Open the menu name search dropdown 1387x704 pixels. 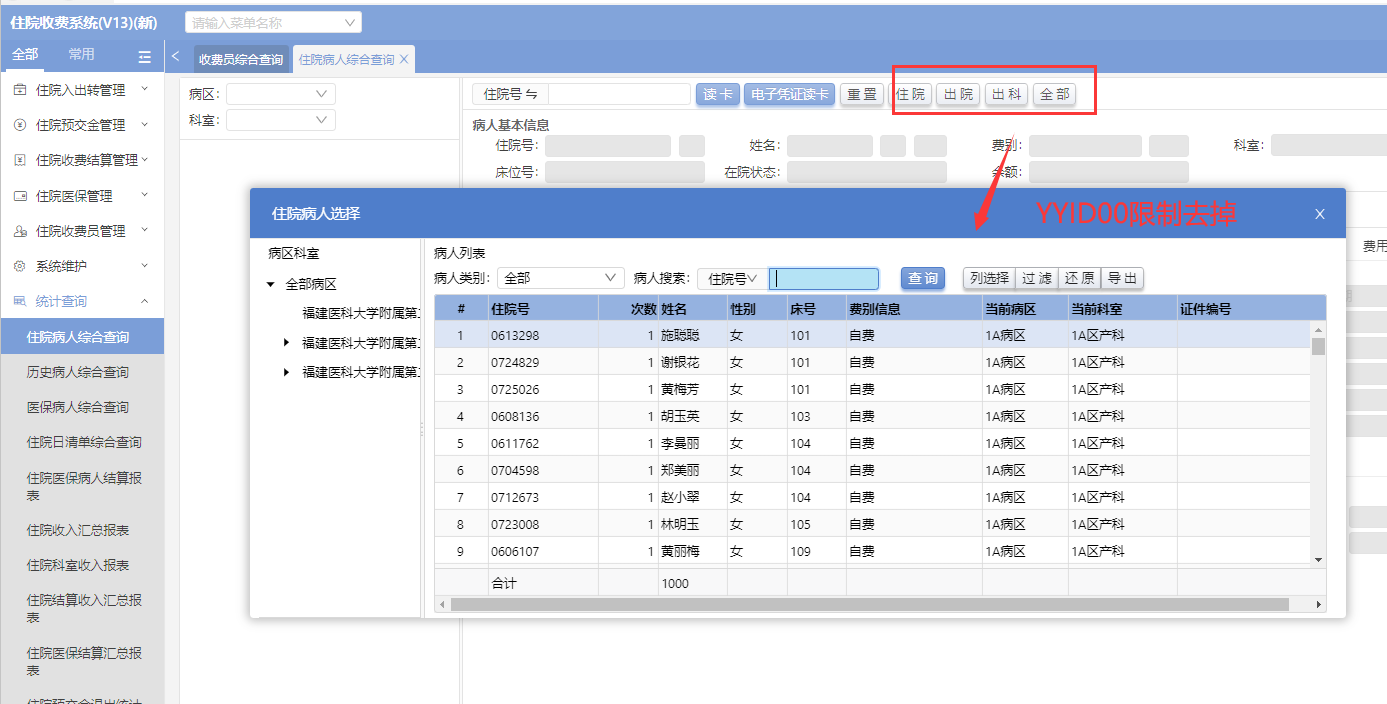pyautogui.click(x=350, y=22)
